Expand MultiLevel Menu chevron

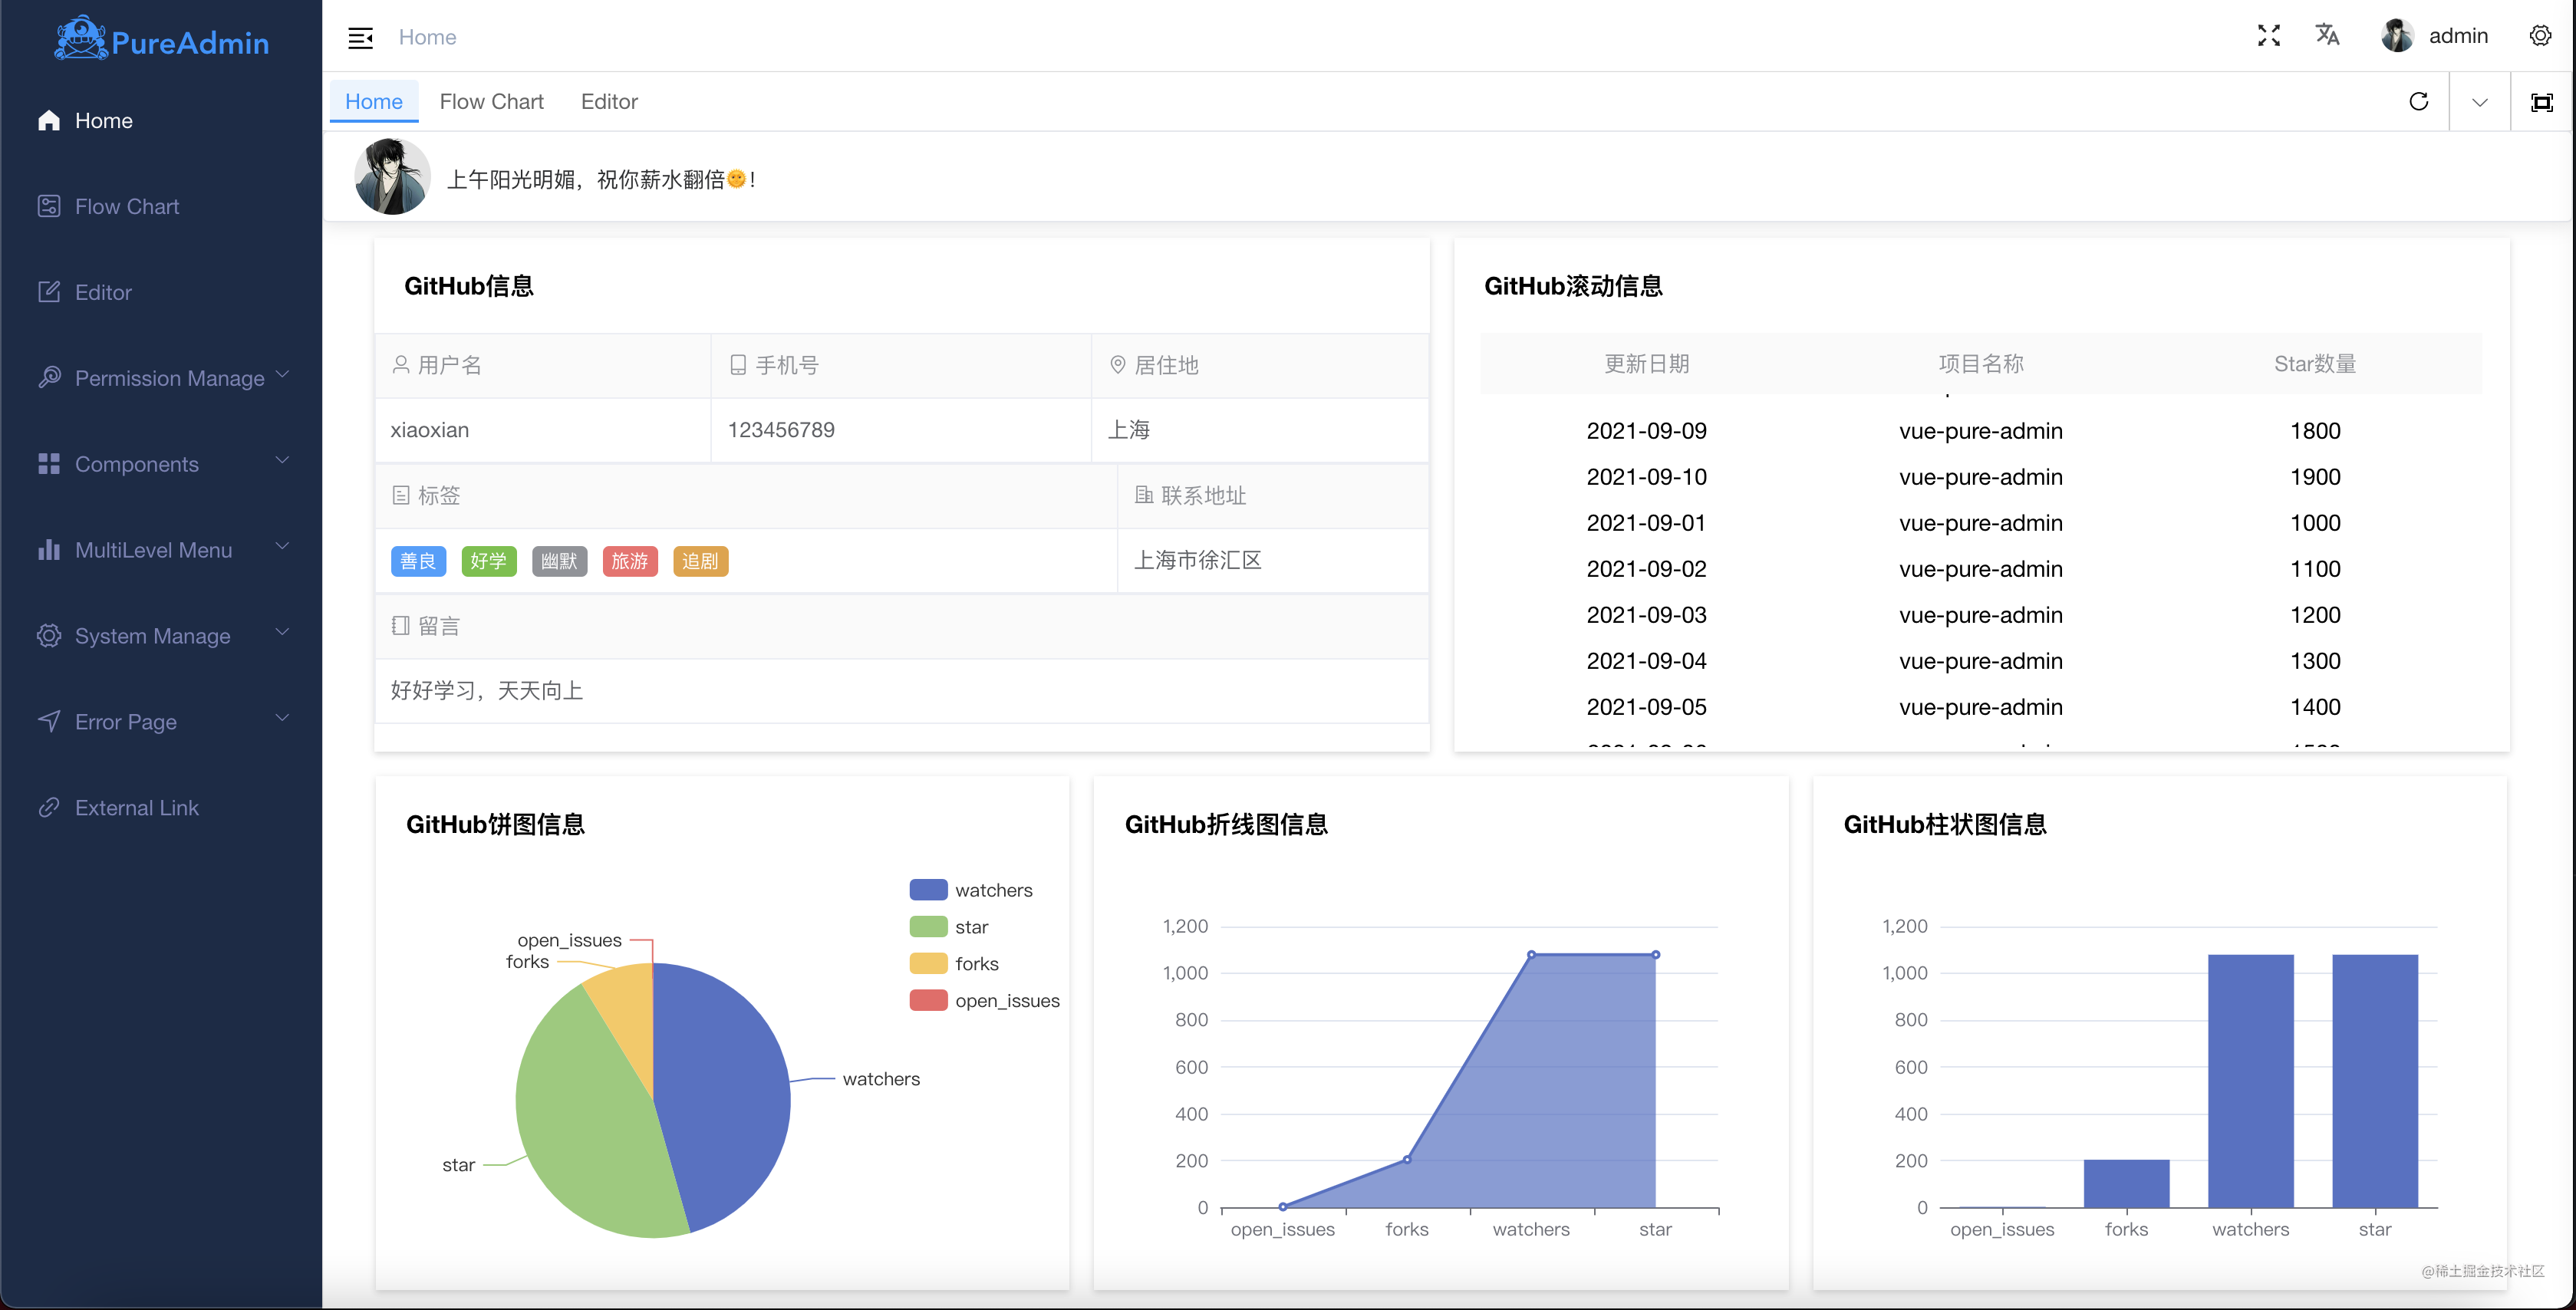tap(283, 547)
